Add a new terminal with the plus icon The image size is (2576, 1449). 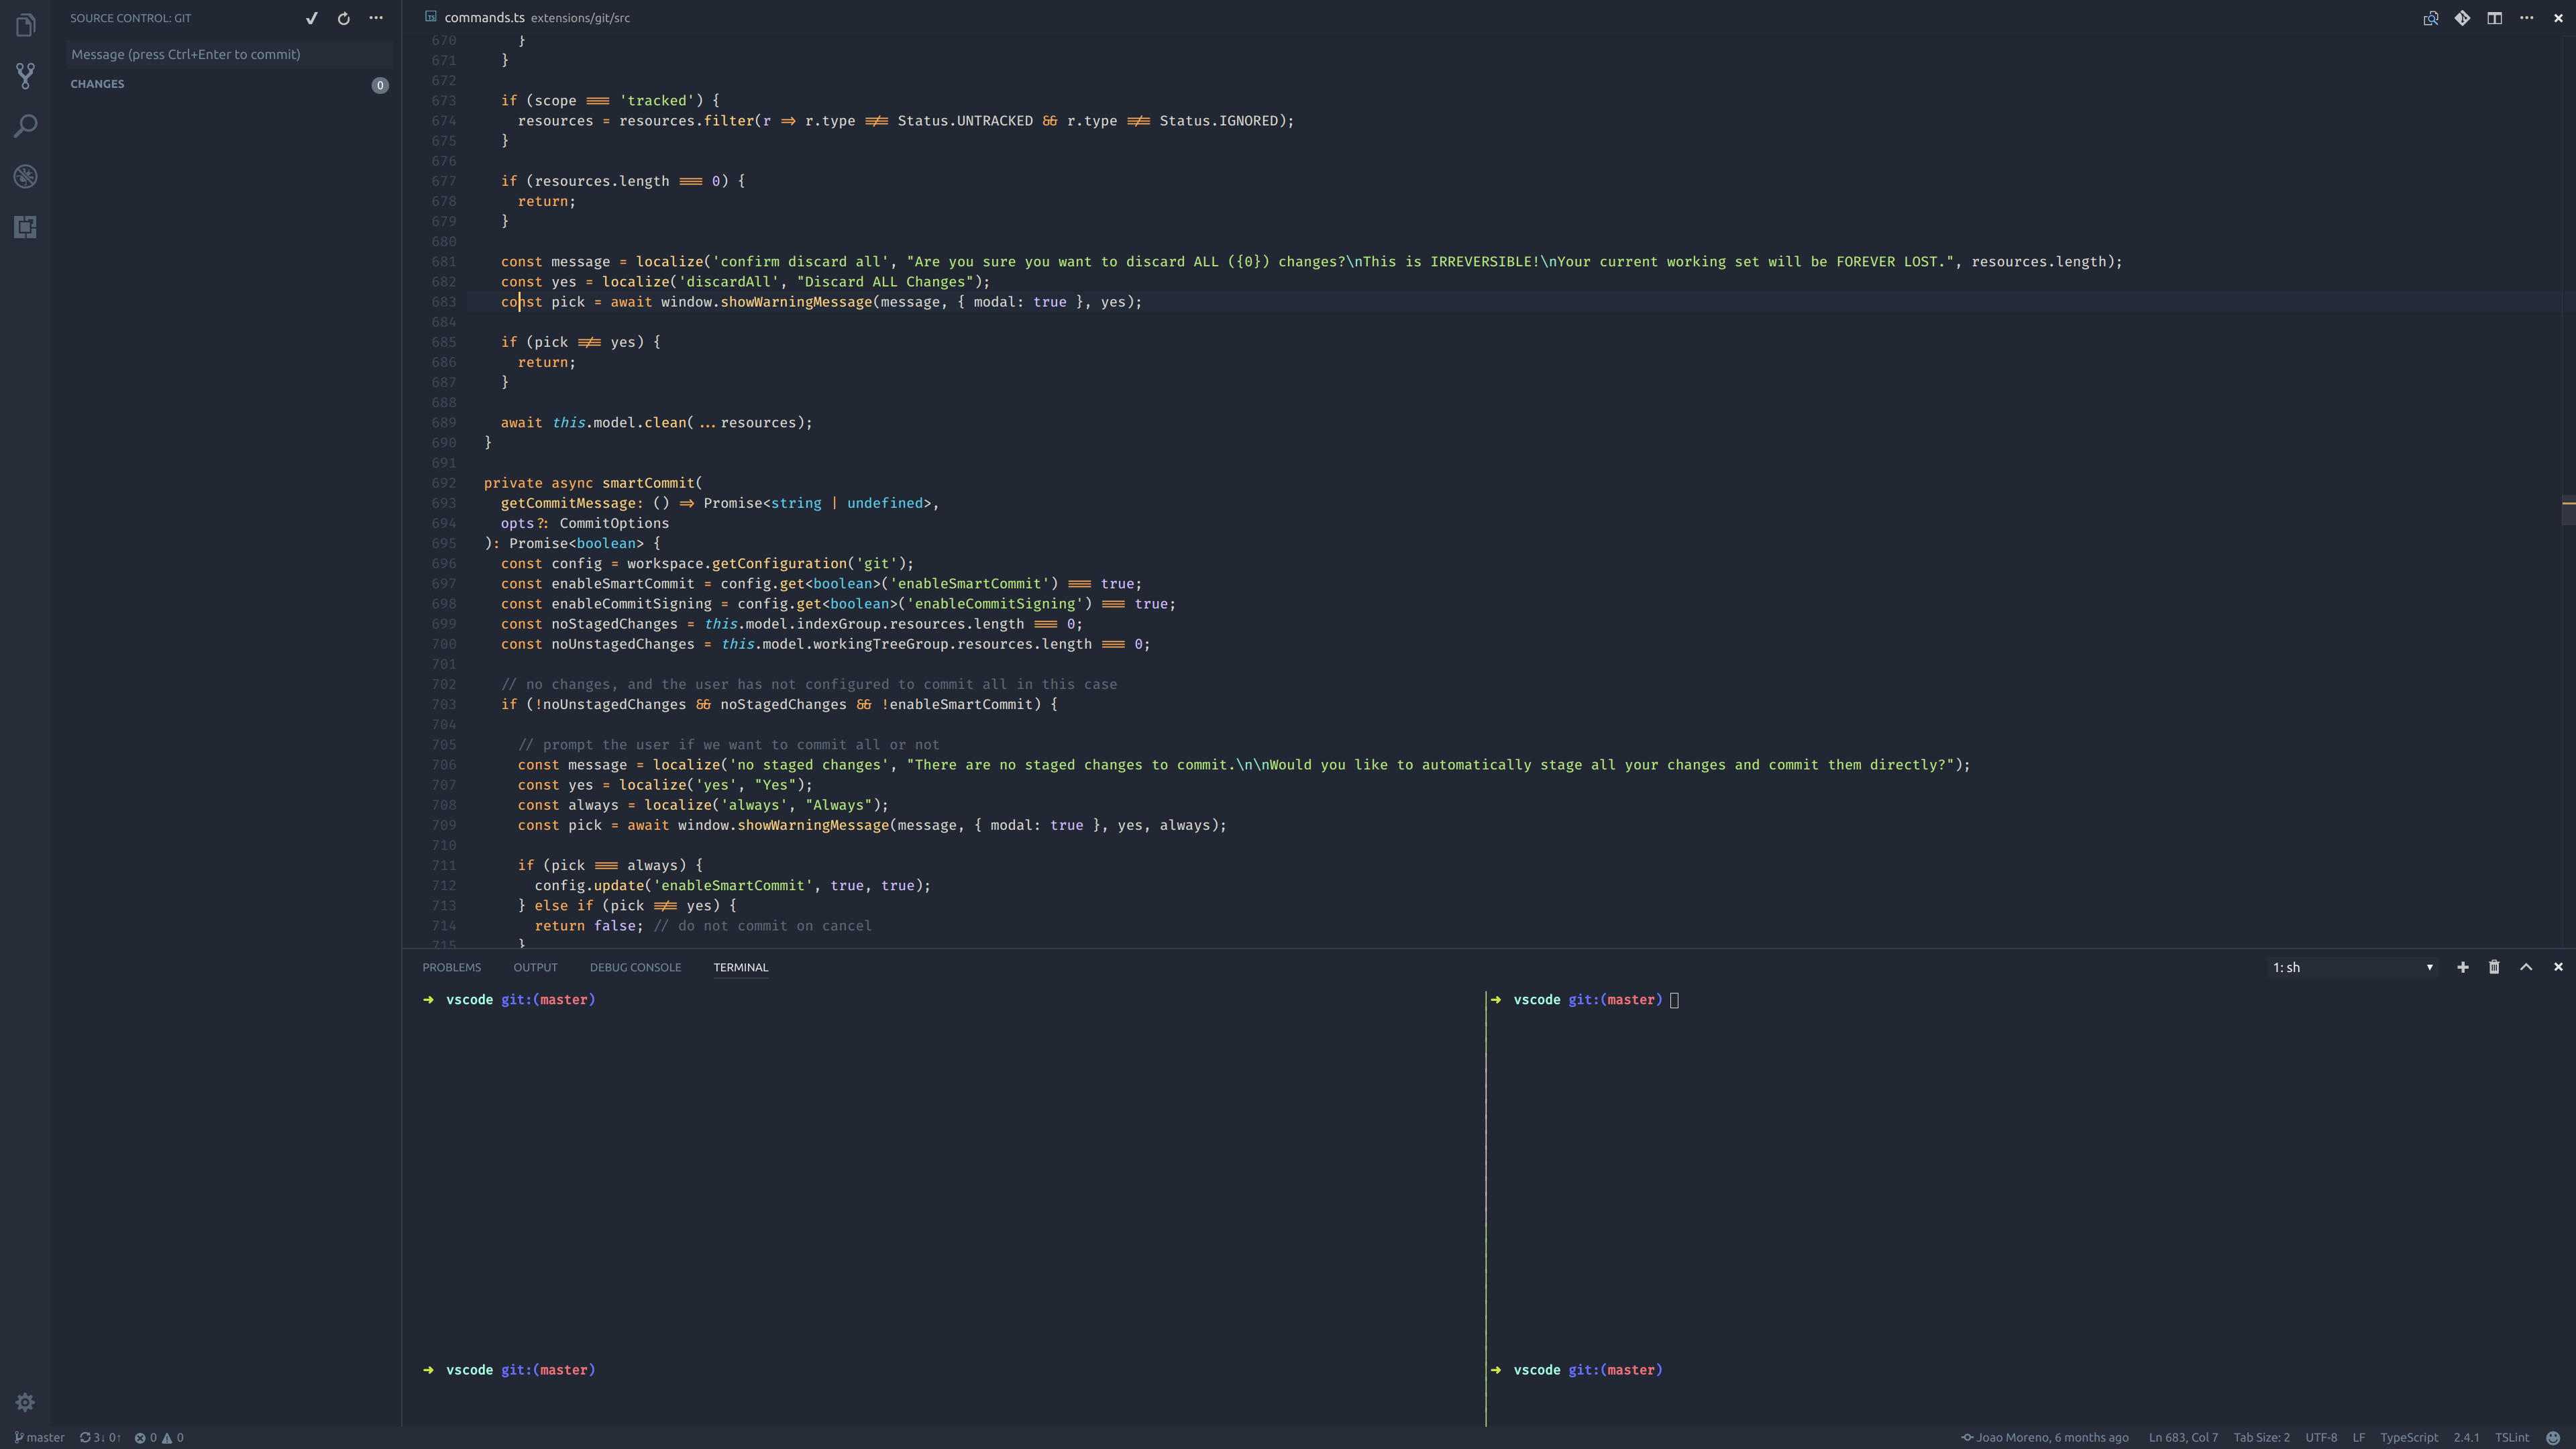pyautogui.click(x=2463, y=967)
